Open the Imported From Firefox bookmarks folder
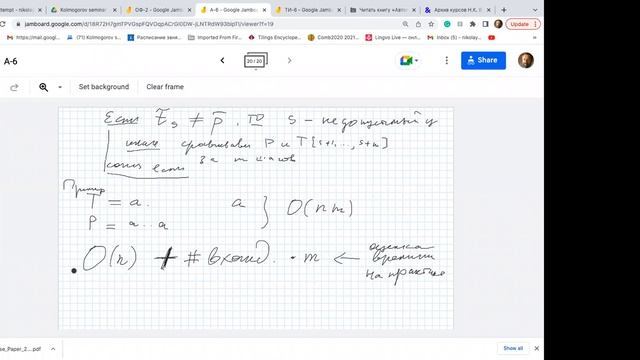The height and width of the screenshot is (360, 640). pos(215,38)
